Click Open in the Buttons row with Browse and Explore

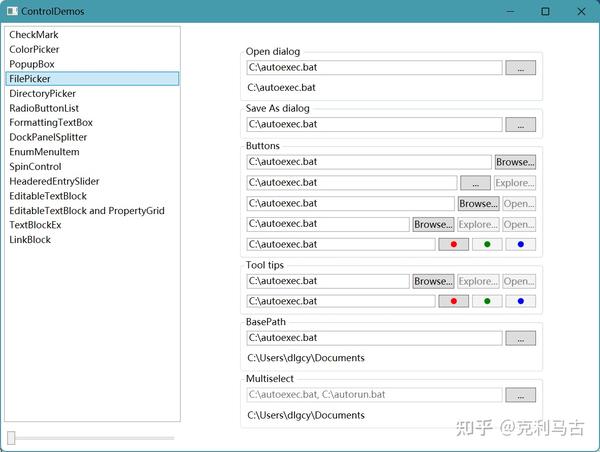pos(519,224)
